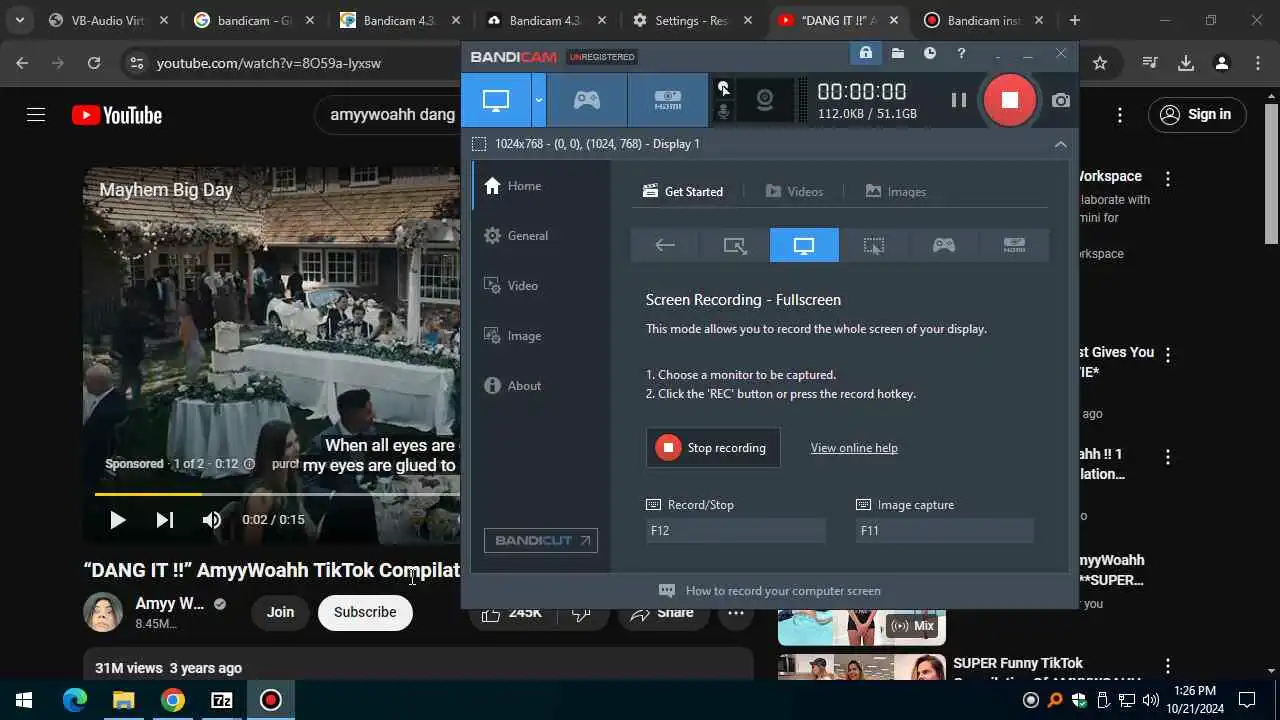Subscribe to the Amyy W channel

[x=365, y=612]
